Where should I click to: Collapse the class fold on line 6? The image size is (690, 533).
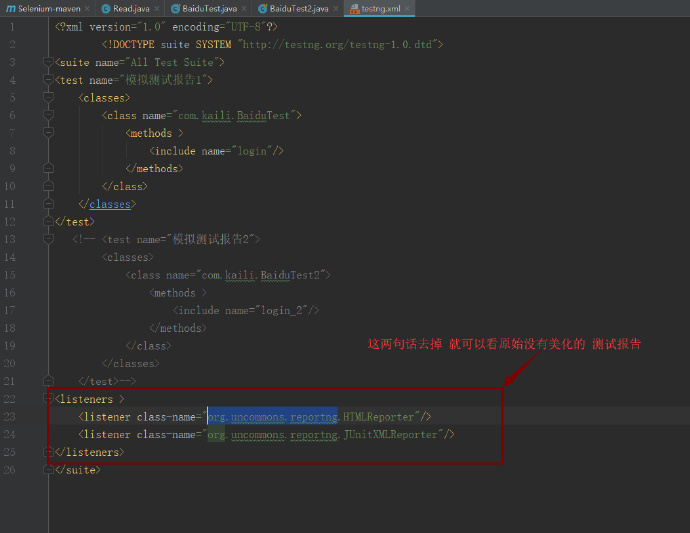coord(48,115)
